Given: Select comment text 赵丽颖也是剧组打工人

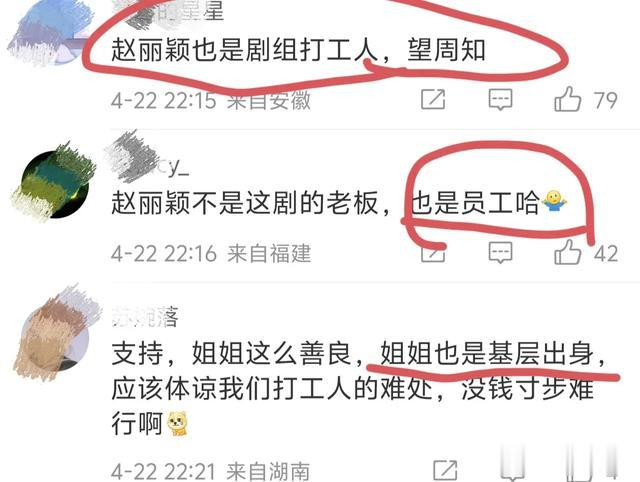Looking at the screenshot, I should 244,51.
